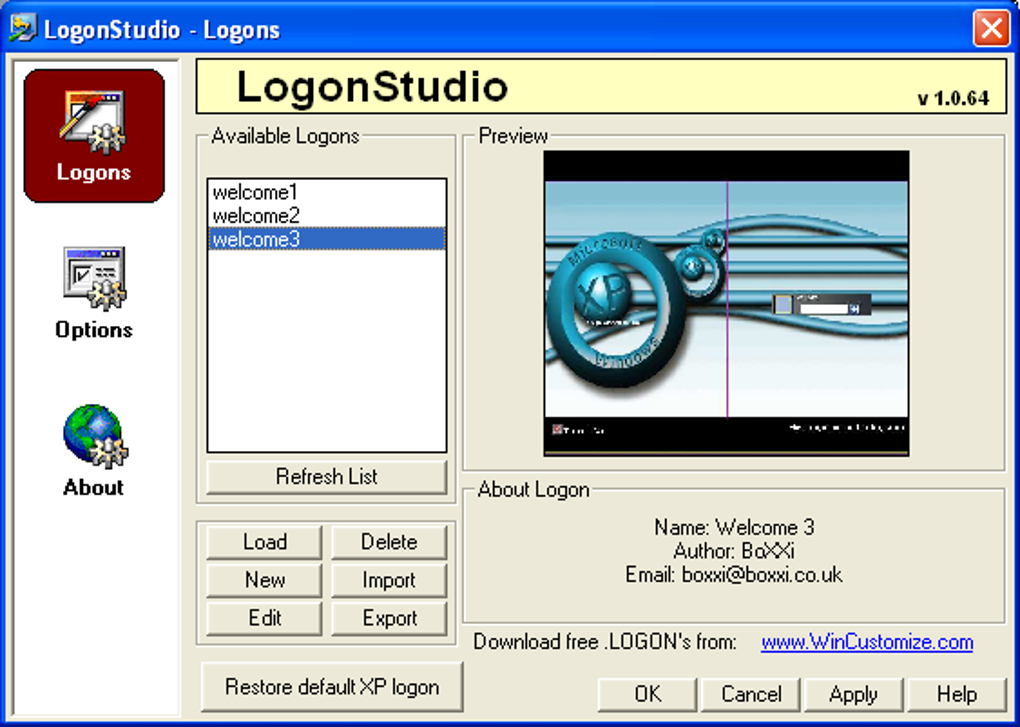The image size is (1020, 727).
Task: Select welcome2 in Available Logons
Action: (x=327, y=215)
